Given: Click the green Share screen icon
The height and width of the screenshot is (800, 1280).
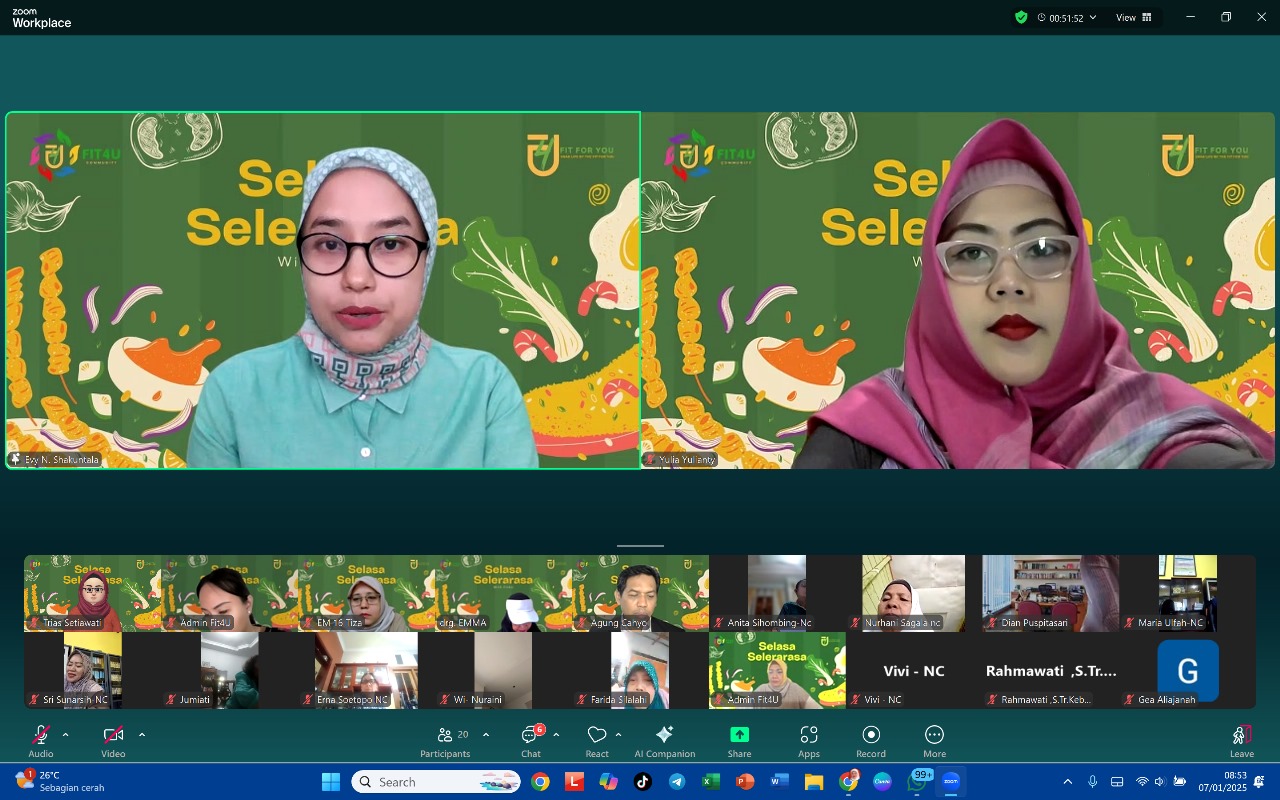Looking at the screenshot, I should [x=739, y=735].
